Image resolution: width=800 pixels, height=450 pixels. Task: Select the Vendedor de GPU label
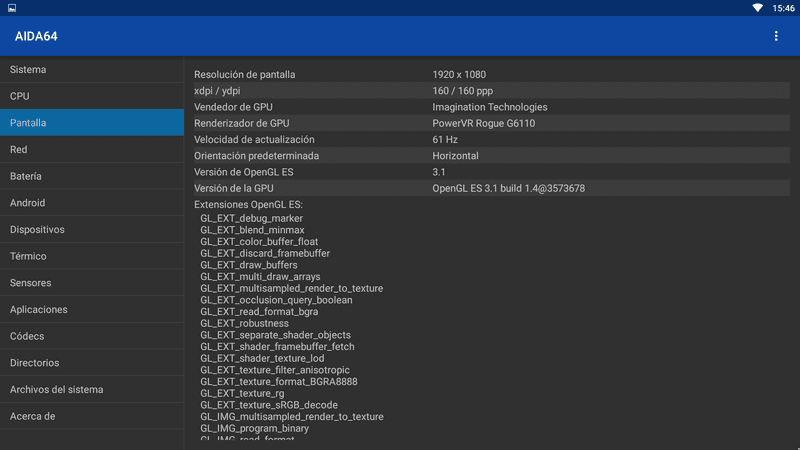[x=233, y=107]
